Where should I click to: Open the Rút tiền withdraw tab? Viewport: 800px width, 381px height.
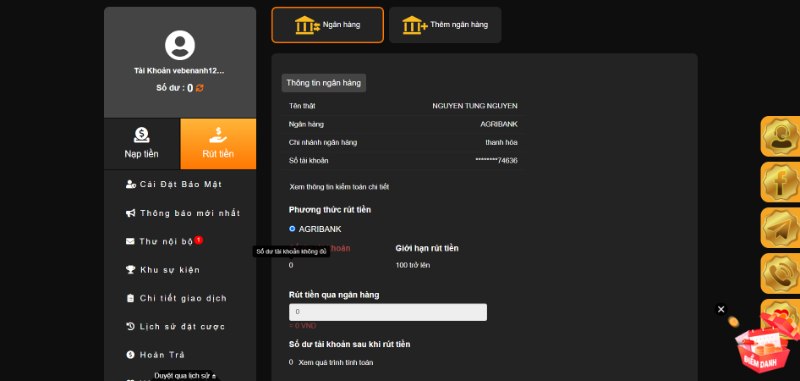click(x=218, y=144)
